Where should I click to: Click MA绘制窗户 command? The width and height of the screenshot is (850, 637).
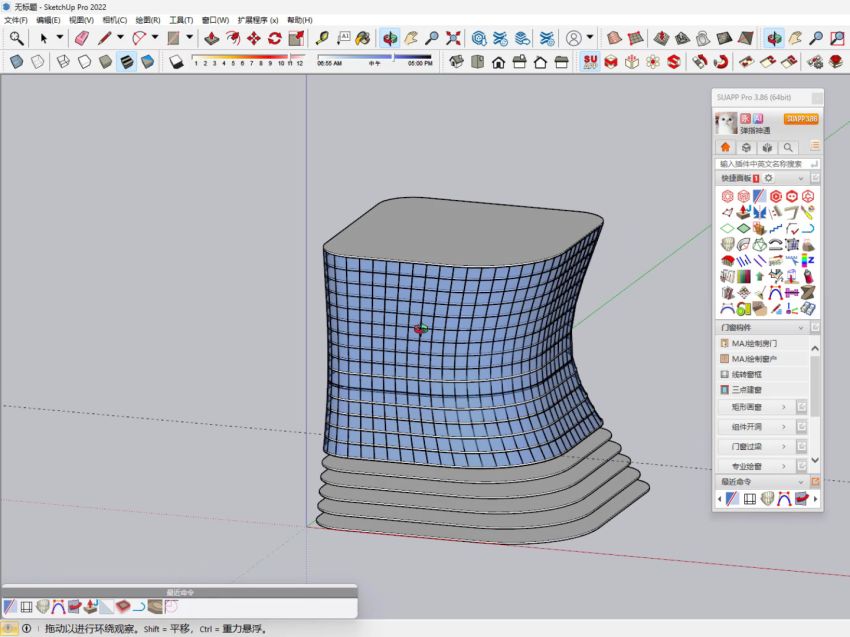tap(754, 359)
